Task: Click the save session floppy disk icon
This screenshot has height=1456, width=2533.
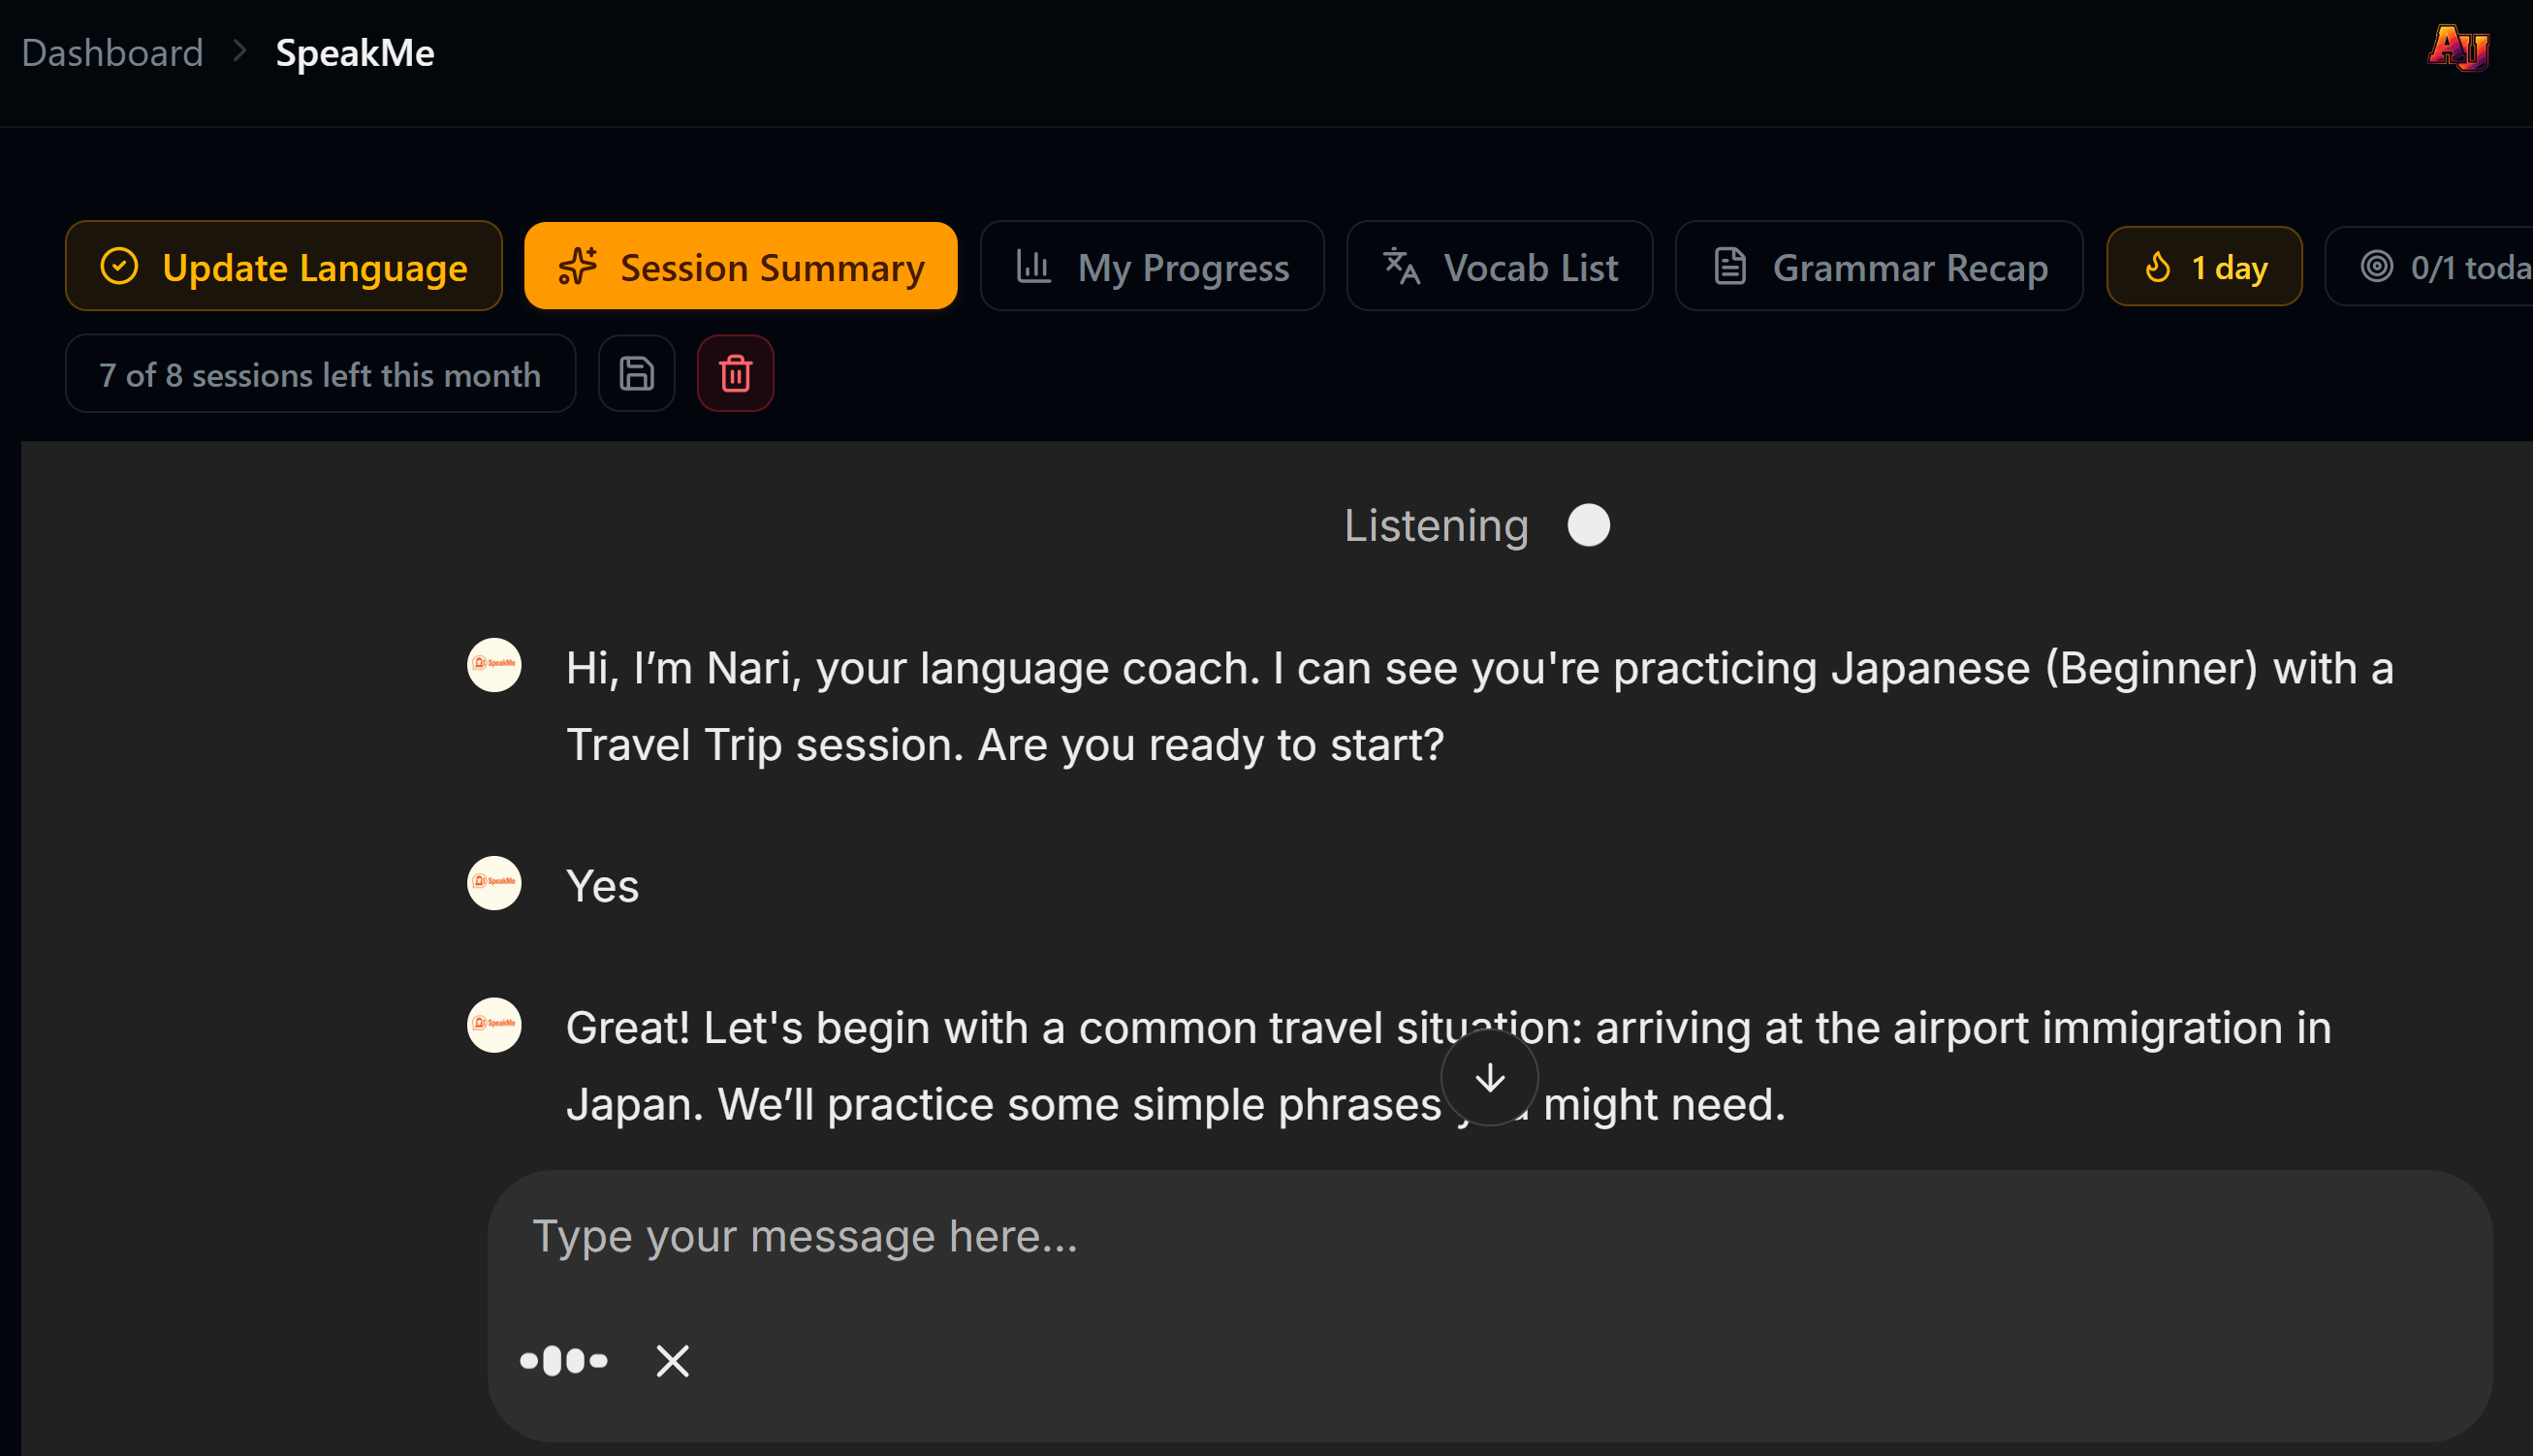Action: (x=636, y=373)
